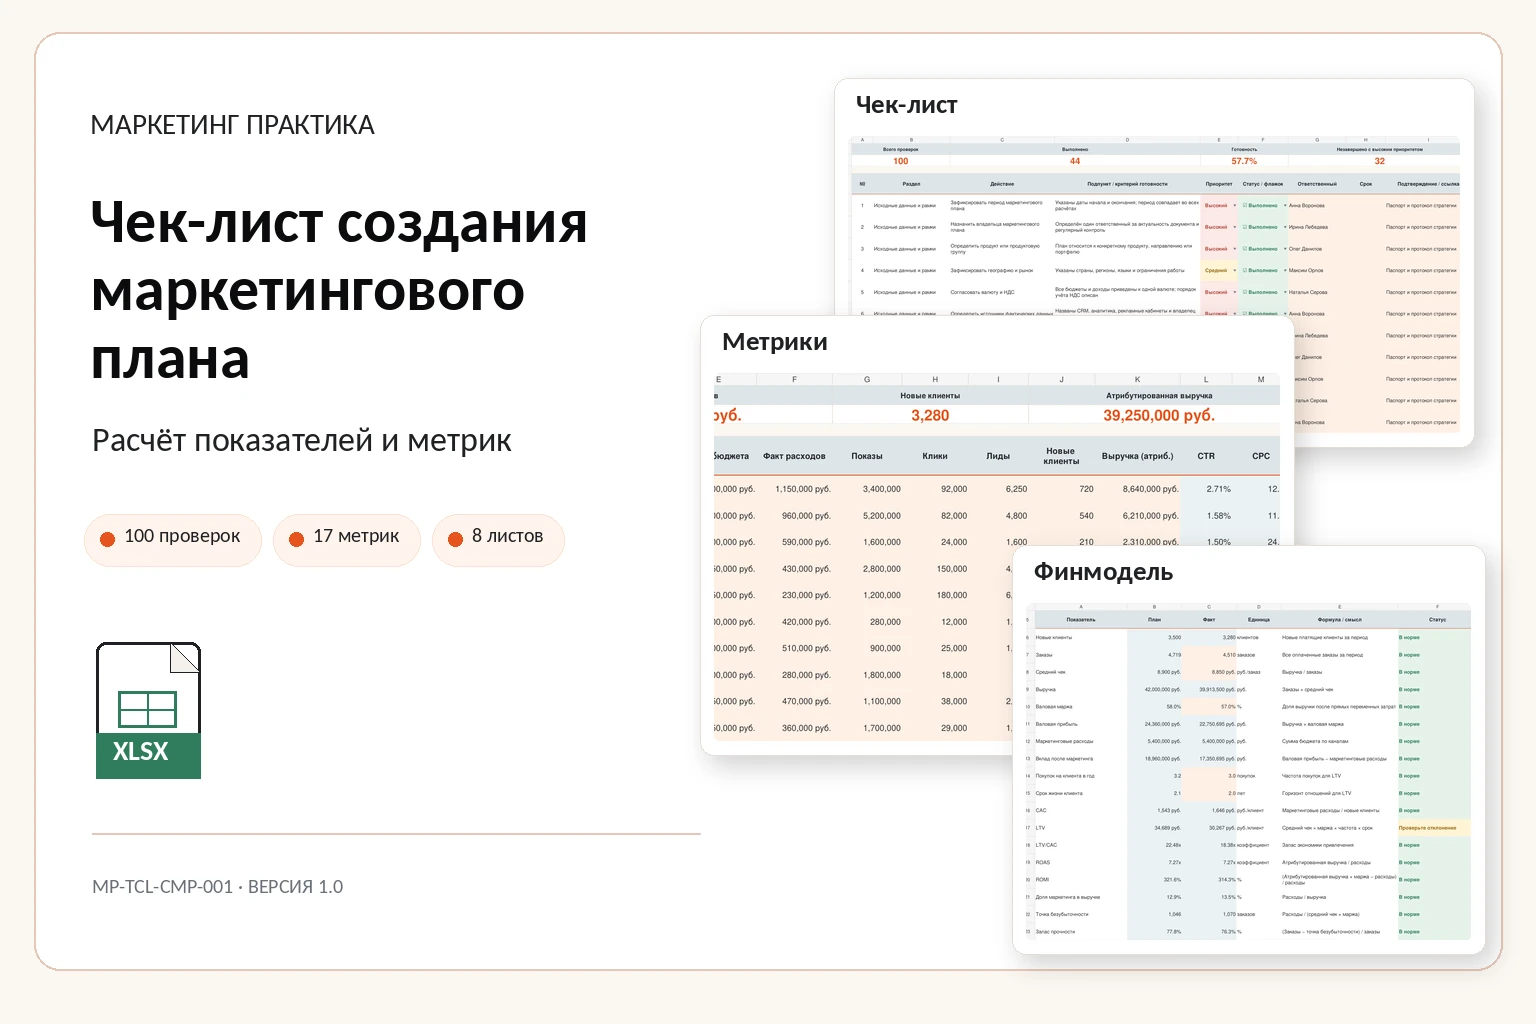Image resolution: width=1536 pixels, height=1024 pixels.
Task: Toggle Выполнено checkbox in checklist row 1
Action: 1245,205
